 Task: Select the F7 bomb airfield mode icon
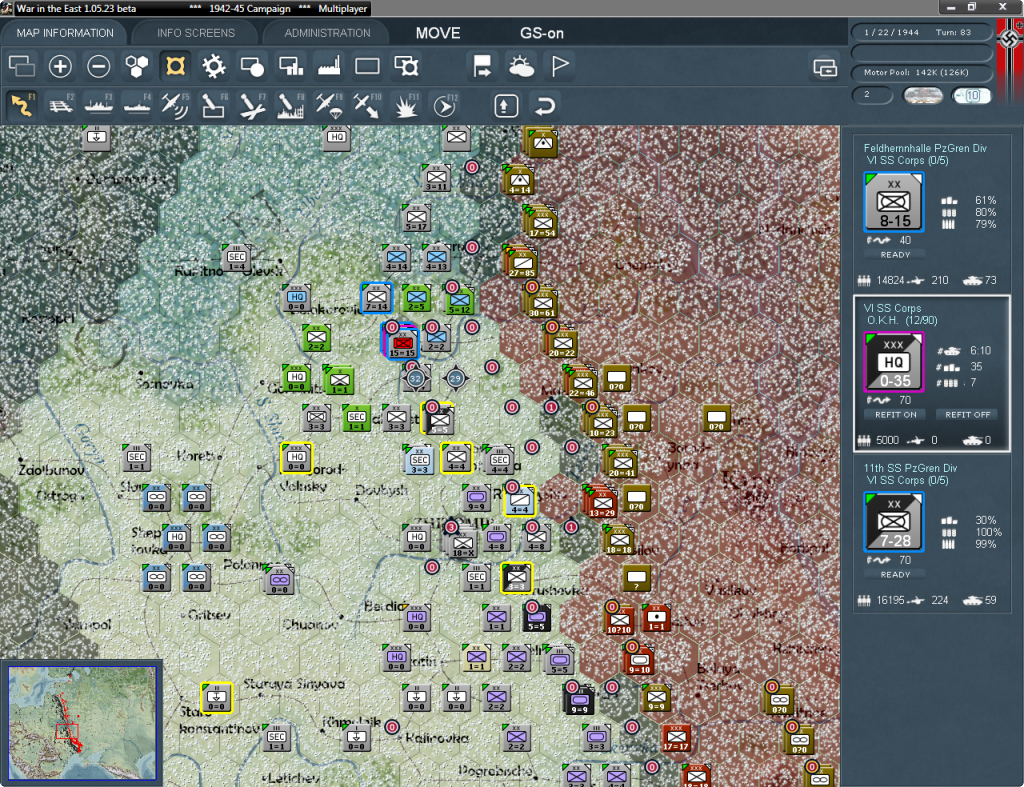coord(252,106)
